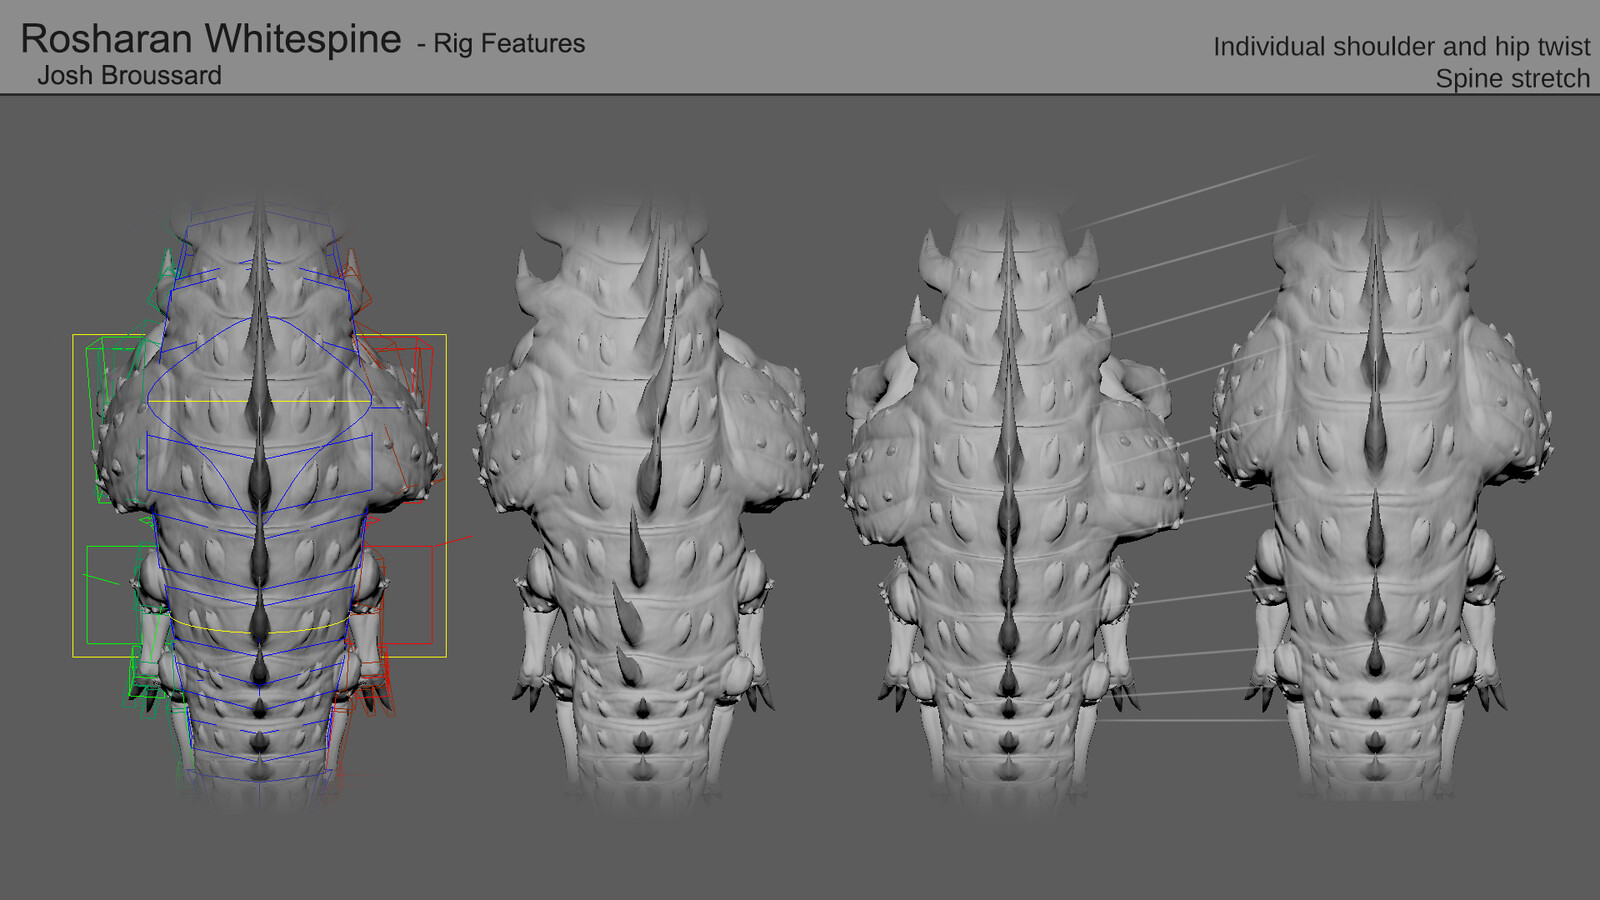1600x900 pixels.
Task: Click the 'Josh Broussard' author name
Action: (129, 75)
